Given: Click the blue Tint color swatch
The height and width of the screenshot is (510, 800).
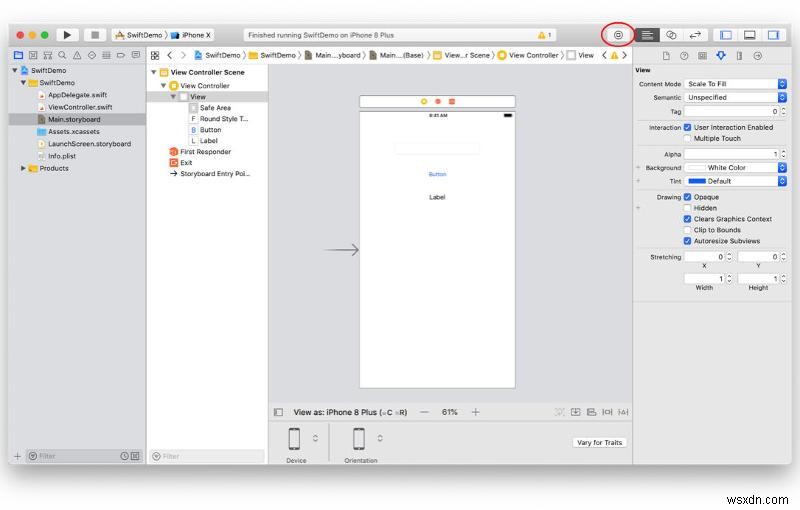Looking at the screenshot, I should [x=696, y=181].
